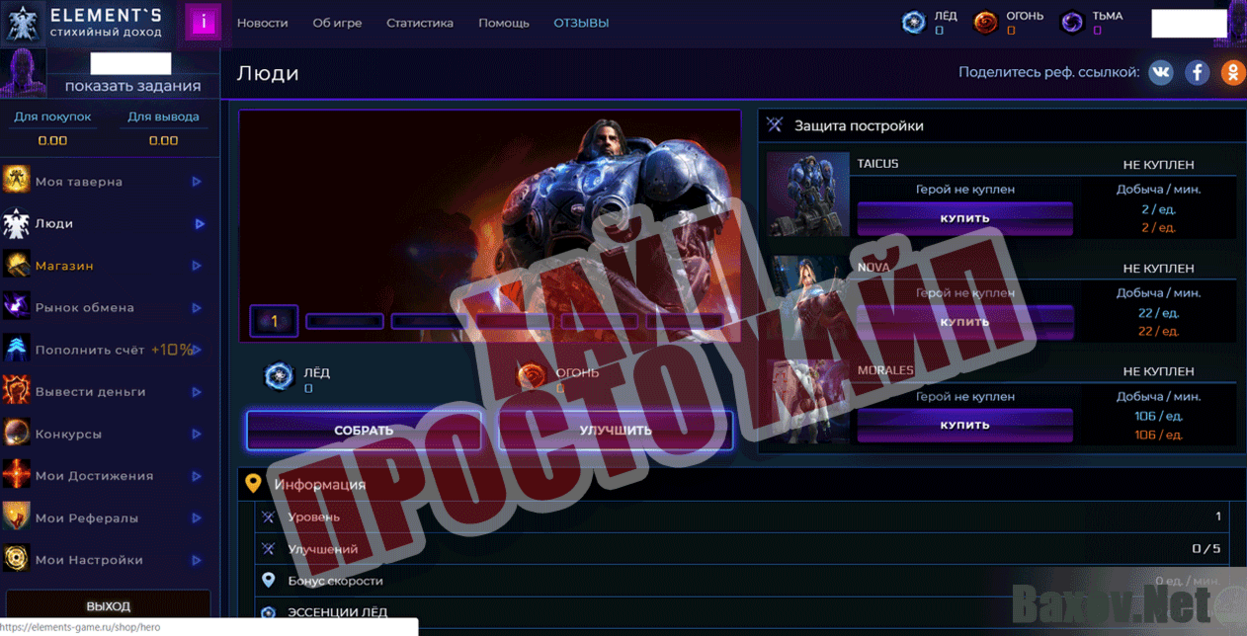Click the ОГОНЬ fire resource icon in header
The image size is (1247, 636).
coord(986,22)
